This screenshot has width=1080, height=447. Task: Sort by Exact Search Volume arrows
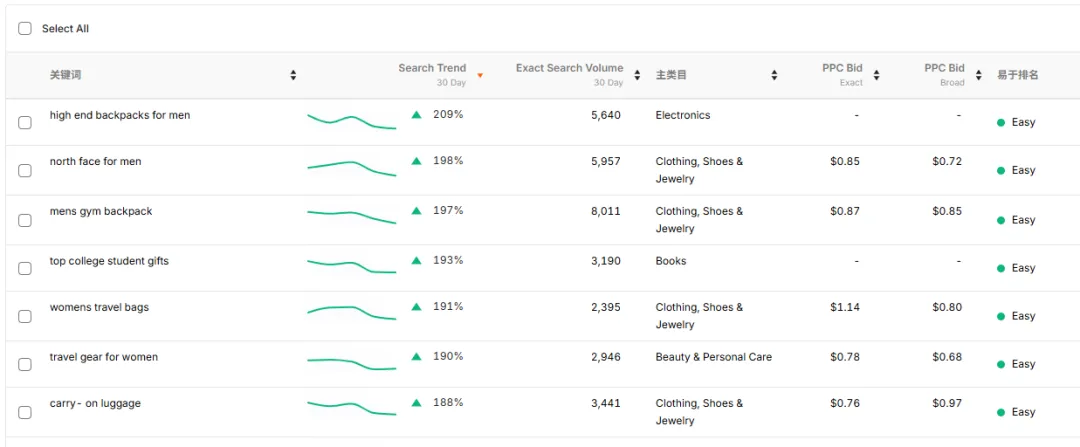[x=637, y=75]
